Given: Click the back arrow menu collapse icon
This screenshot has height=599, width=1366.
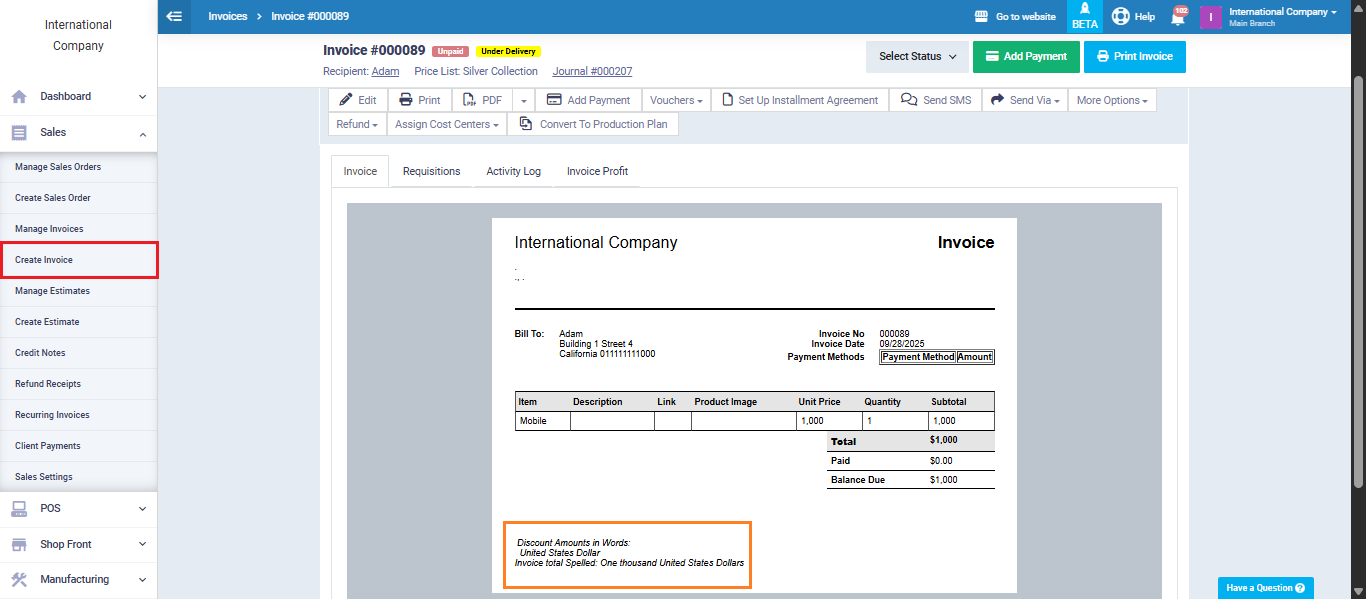Looking at the screenshot, I should coord(175,16).
